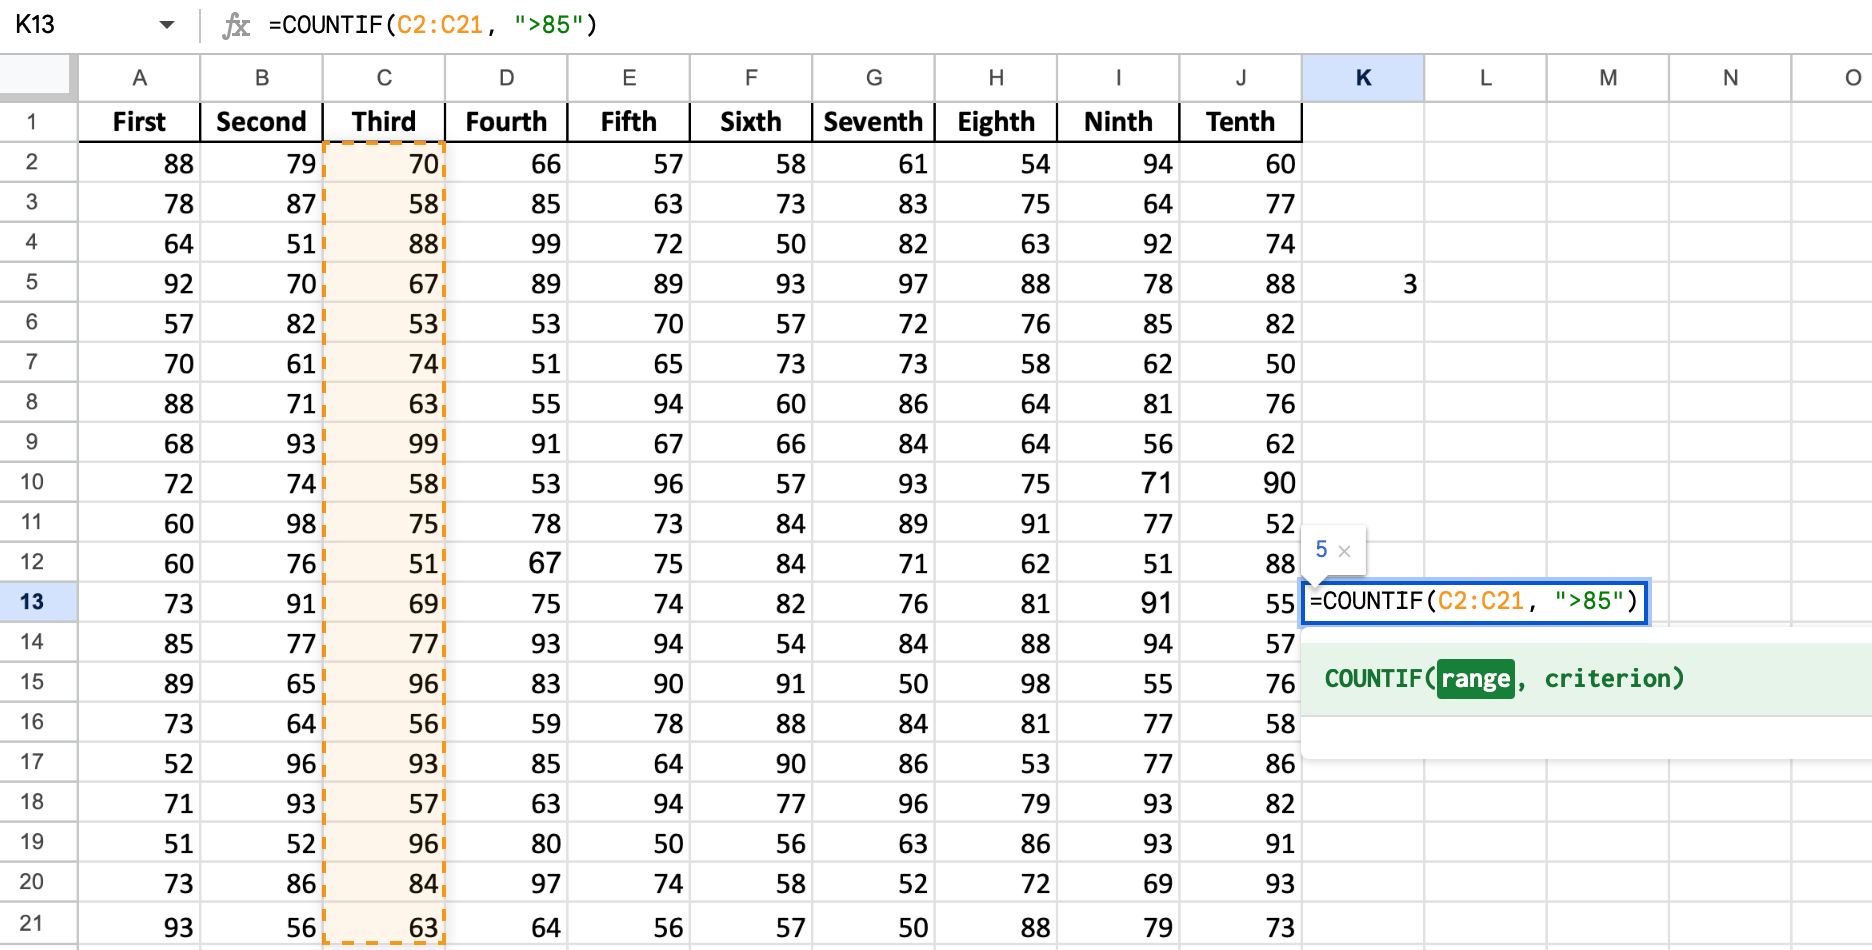Screen dimensions: 1872x950
Task: Select column H header
Action: tap(996, 78)
